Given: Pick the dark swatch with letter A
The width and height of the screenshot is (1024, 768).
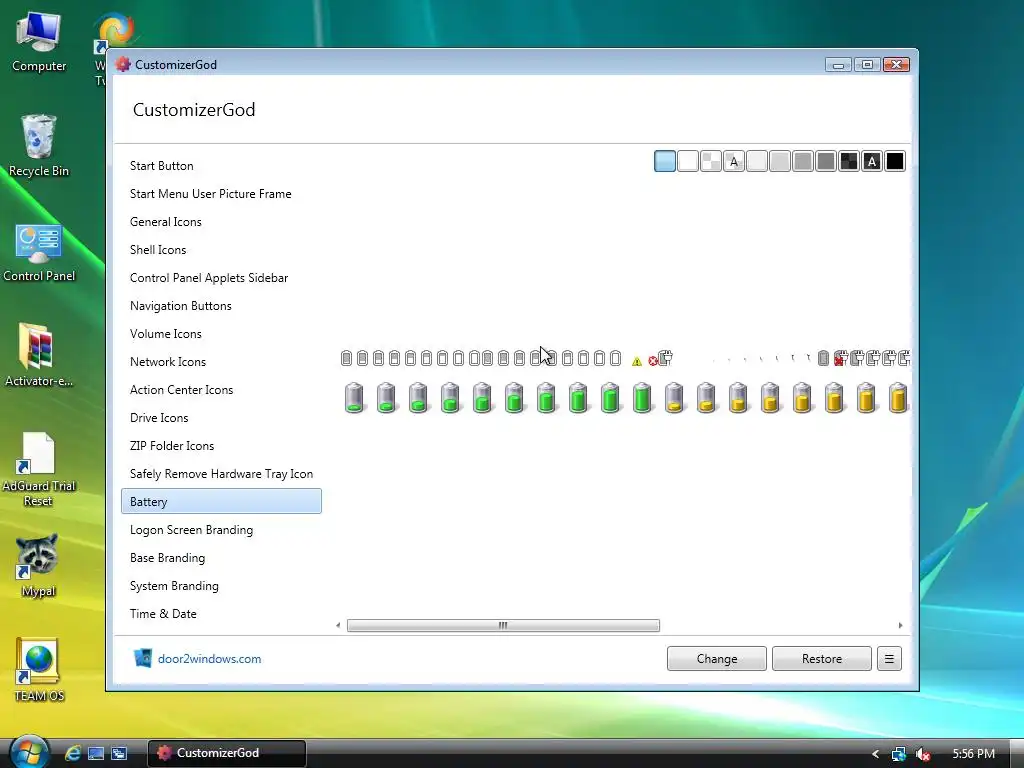Looking at the screenshot, I should [x=872, y=161].
